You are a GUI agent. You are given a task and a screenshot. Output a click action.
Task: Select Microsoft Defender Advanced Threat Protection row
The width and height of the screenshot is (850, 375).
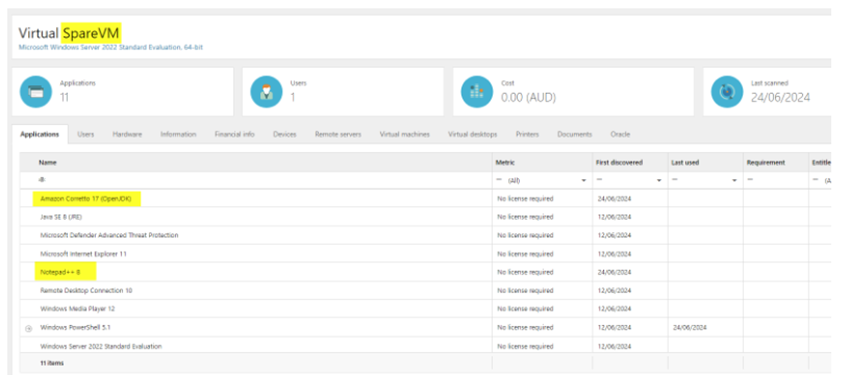pos(426,235)
